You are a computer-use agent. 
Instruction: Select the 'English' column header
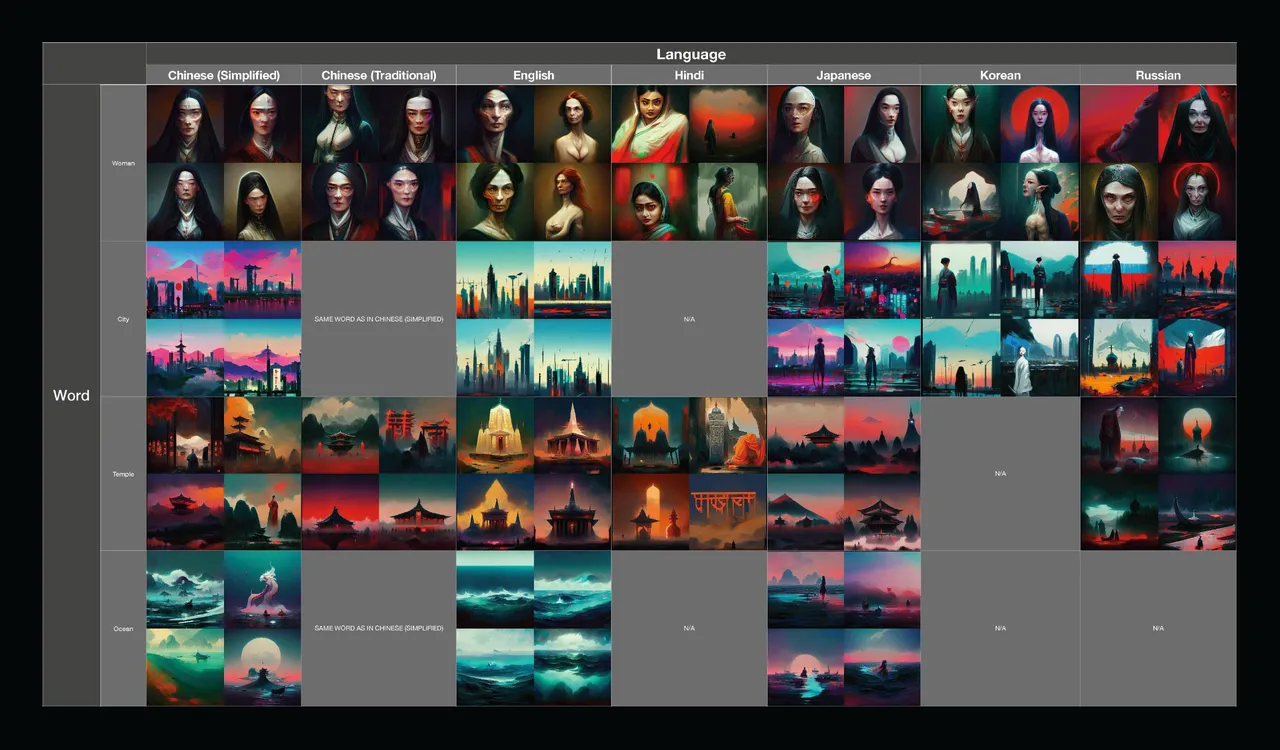click(x=534, y=75)
